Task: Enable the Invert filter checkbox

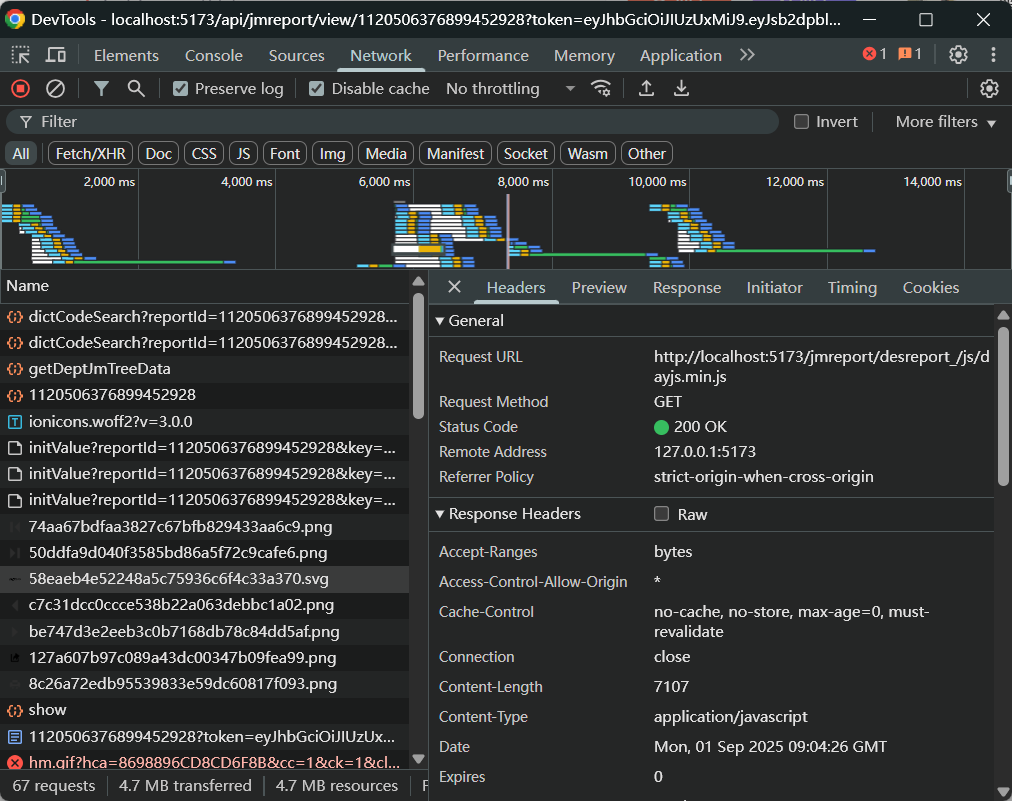Action: coord(801,121)
